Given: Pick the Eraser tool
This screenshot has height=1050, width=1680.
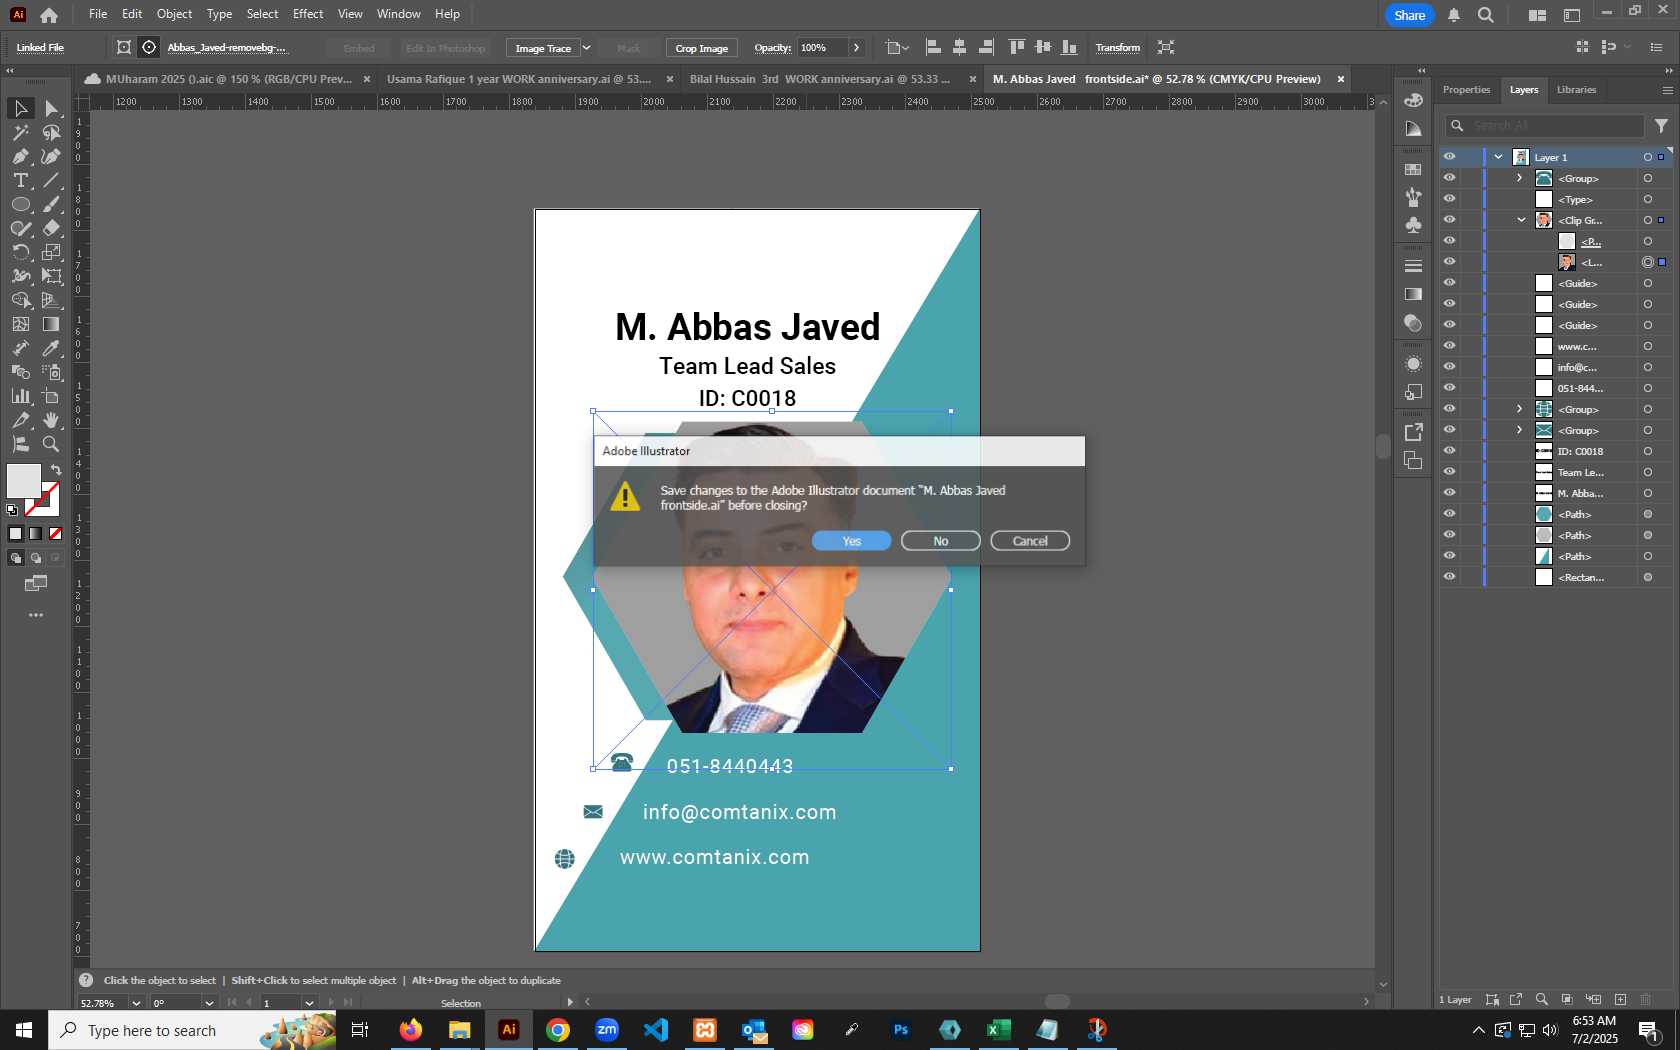Looking at the screenshot, I should tap(51, 228).
